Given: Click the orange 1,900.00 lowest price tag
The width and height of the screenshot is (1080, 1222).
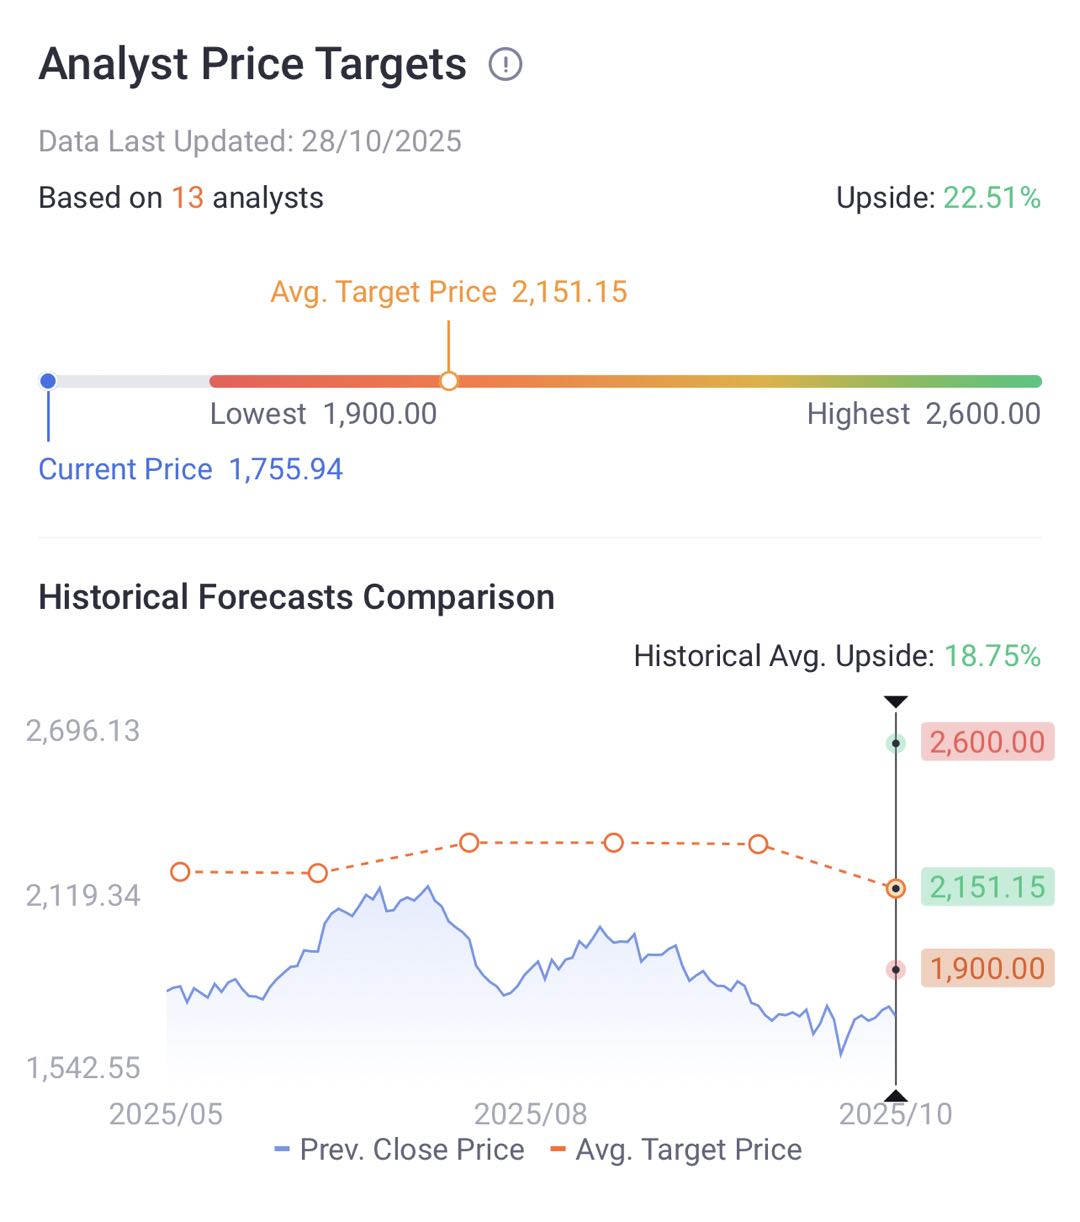Looking at the screenshot, I should (x=987, y=968).
